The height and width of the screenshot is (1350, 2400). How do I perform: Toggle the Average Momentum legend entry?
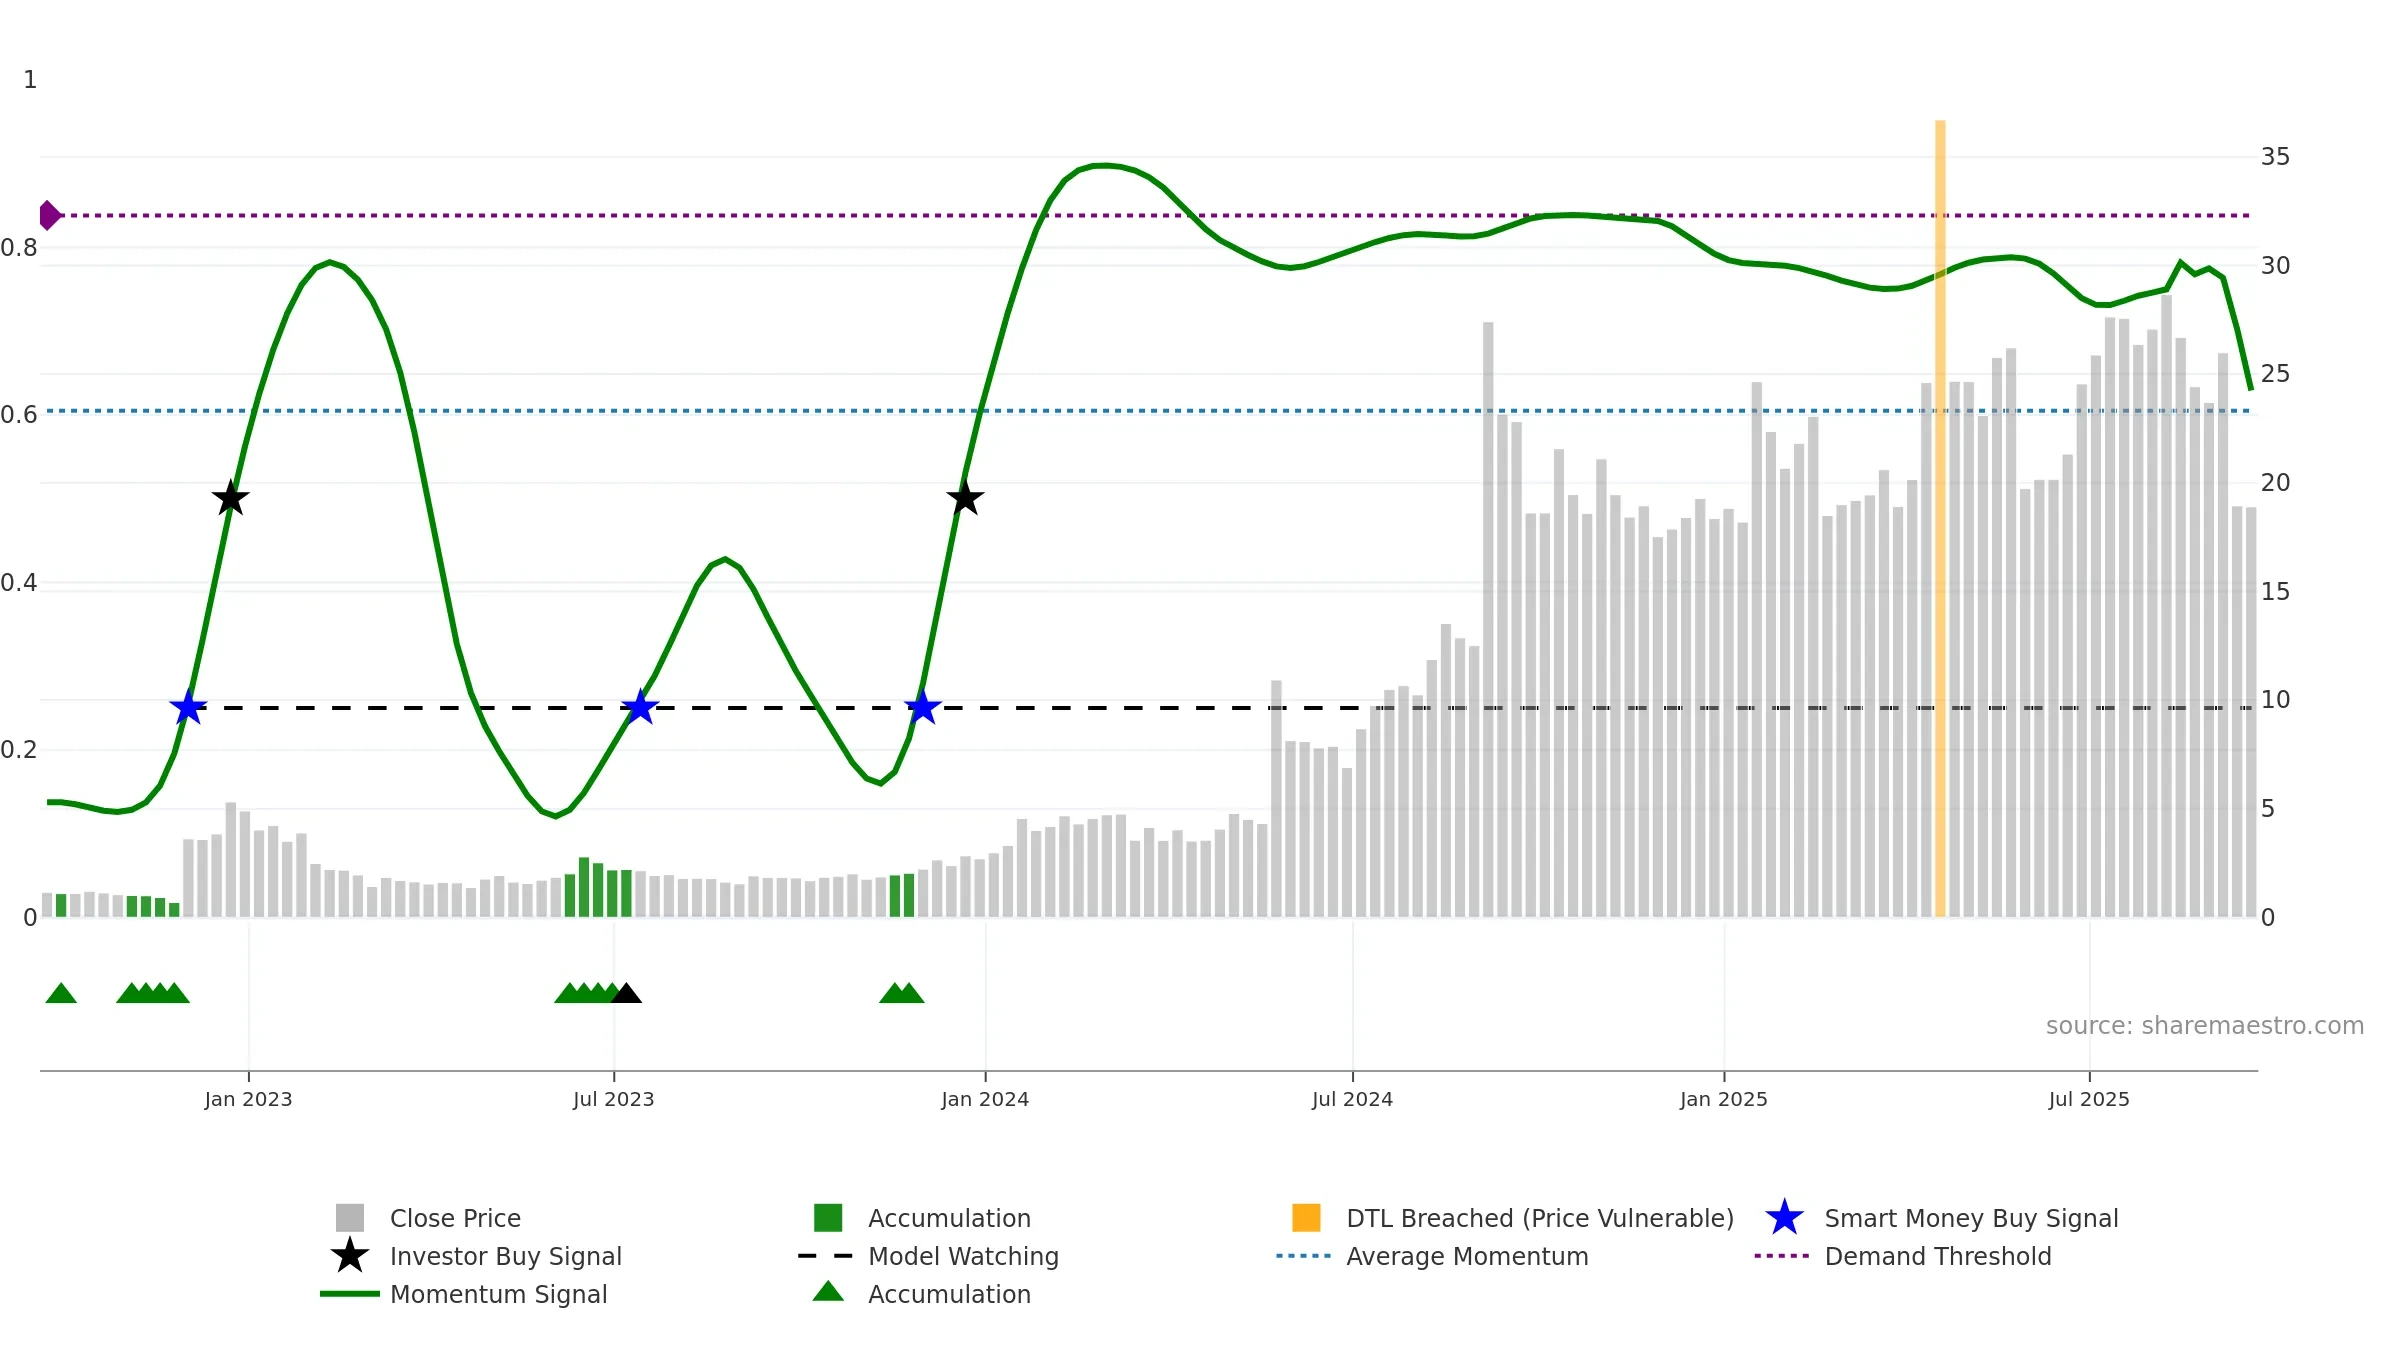1466,1256
